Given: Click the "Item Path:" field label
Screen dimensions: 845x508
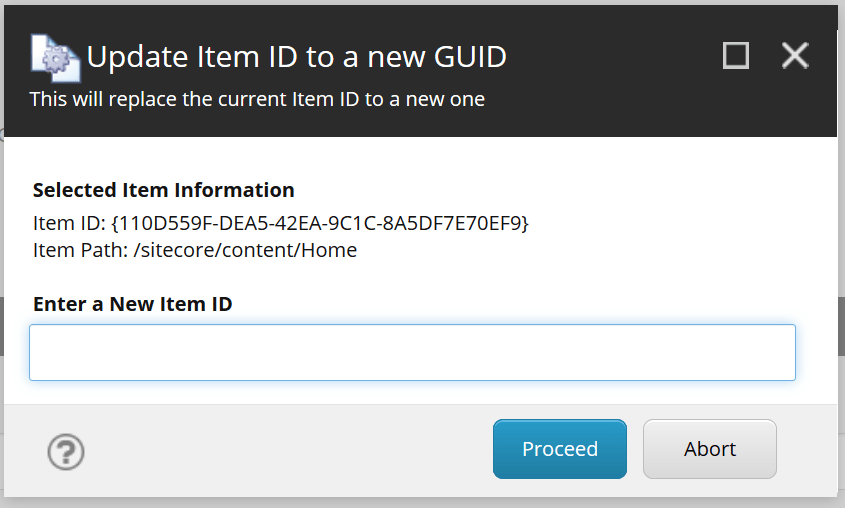Looking at the screenshot, I should (x=80, y=250).
